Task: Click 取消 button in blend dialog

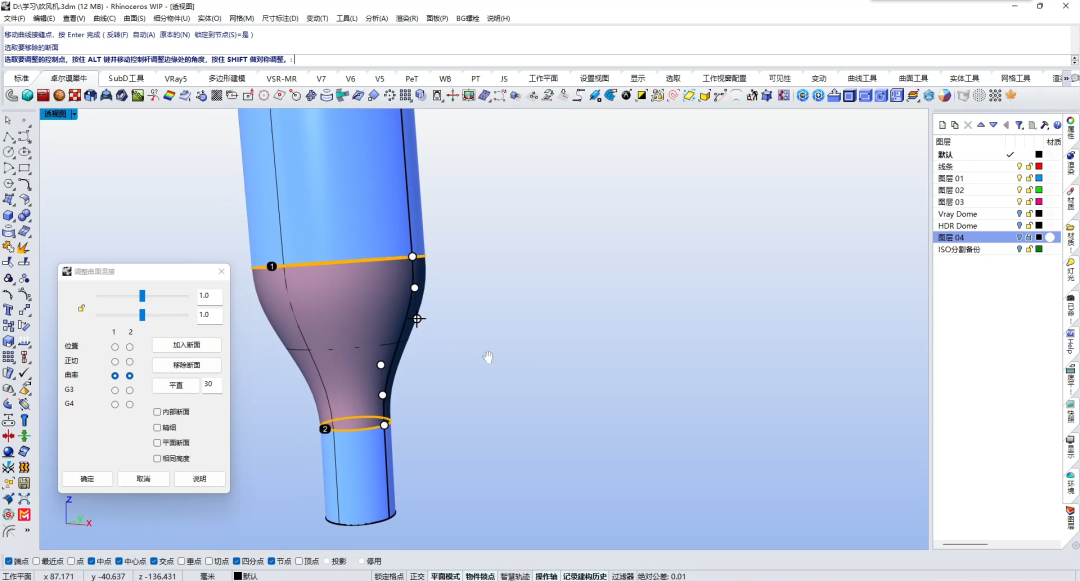Action: point(143,479)
